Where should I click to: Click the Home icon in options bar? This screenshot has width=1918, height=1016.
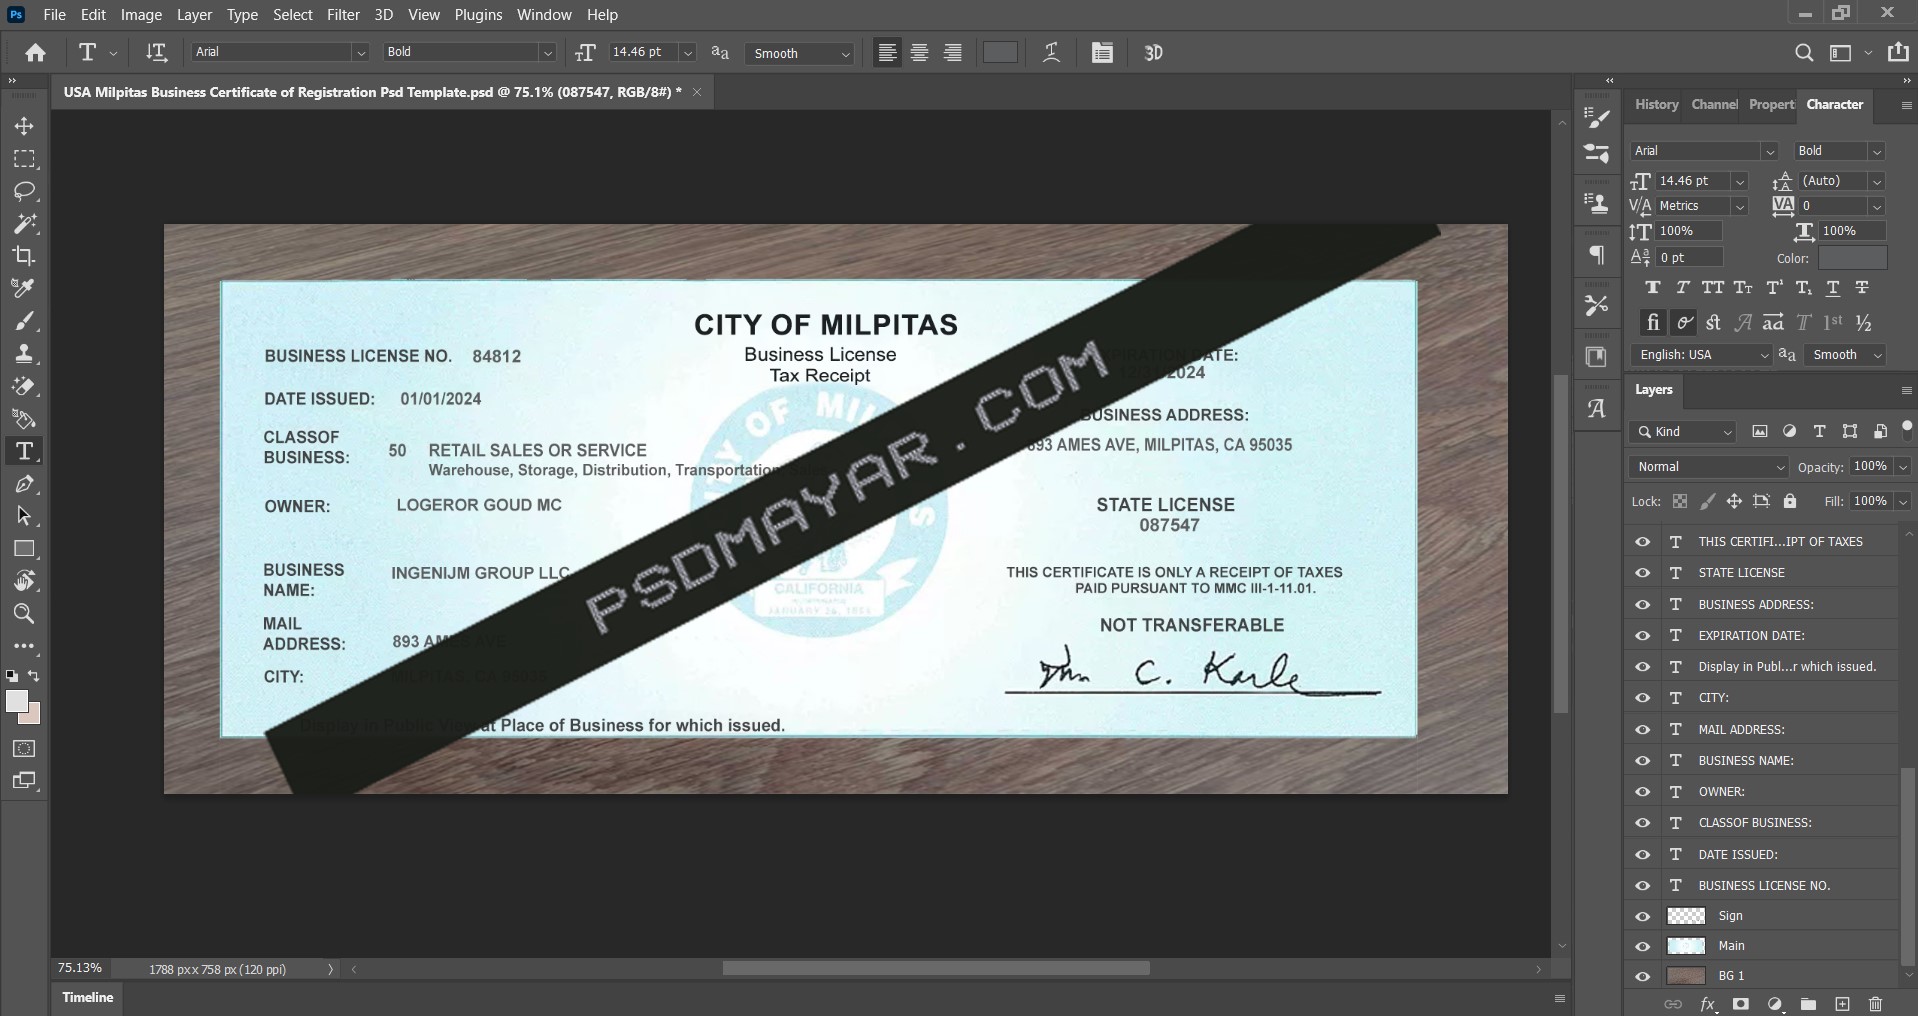coord(36,53)
